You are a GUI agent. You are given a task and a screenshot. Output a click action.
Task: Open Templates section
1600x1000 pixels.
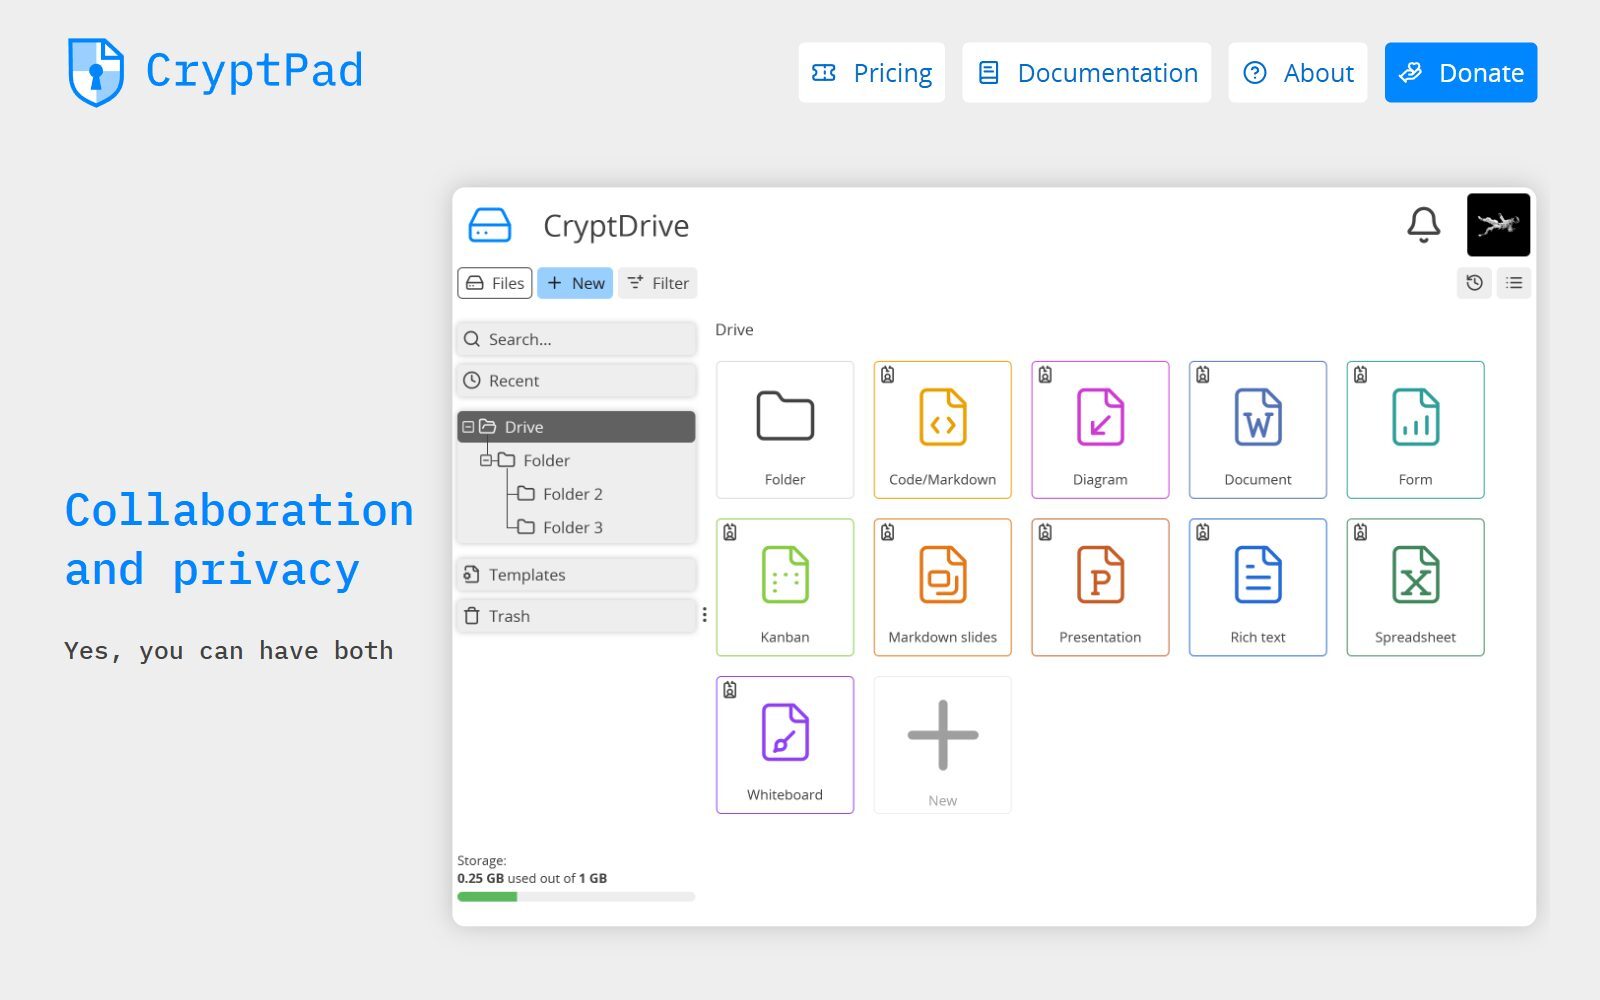tap(576, 575)
